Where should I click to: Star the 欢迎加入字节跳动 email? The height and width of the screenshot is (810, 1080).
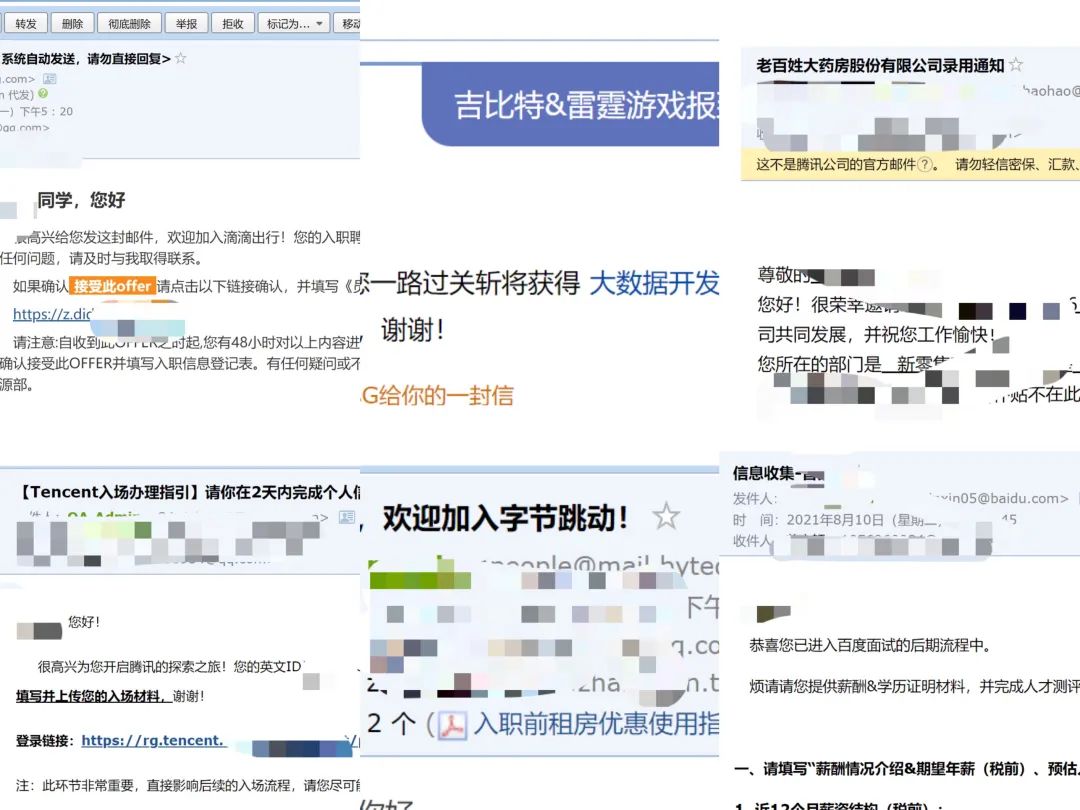coord(666,516)
